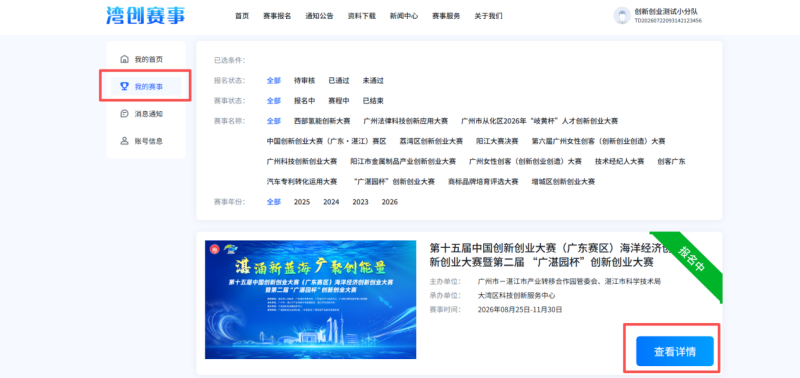Open the 关于我们 navigation item
The height and width of the screenshot is (378, 800).
tap(488, 16)
